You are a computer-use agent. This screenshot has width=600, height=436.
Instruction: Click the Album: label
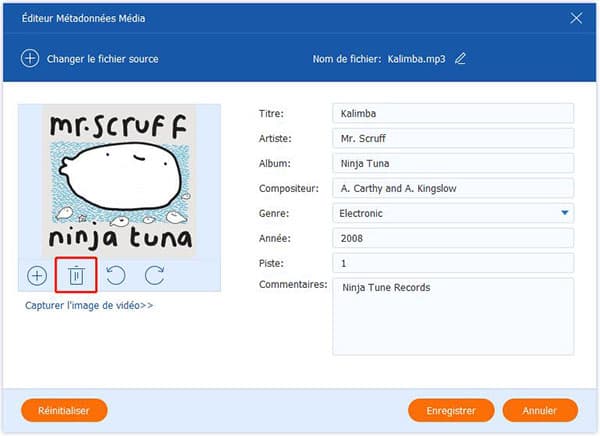click(x=275, y=163)
